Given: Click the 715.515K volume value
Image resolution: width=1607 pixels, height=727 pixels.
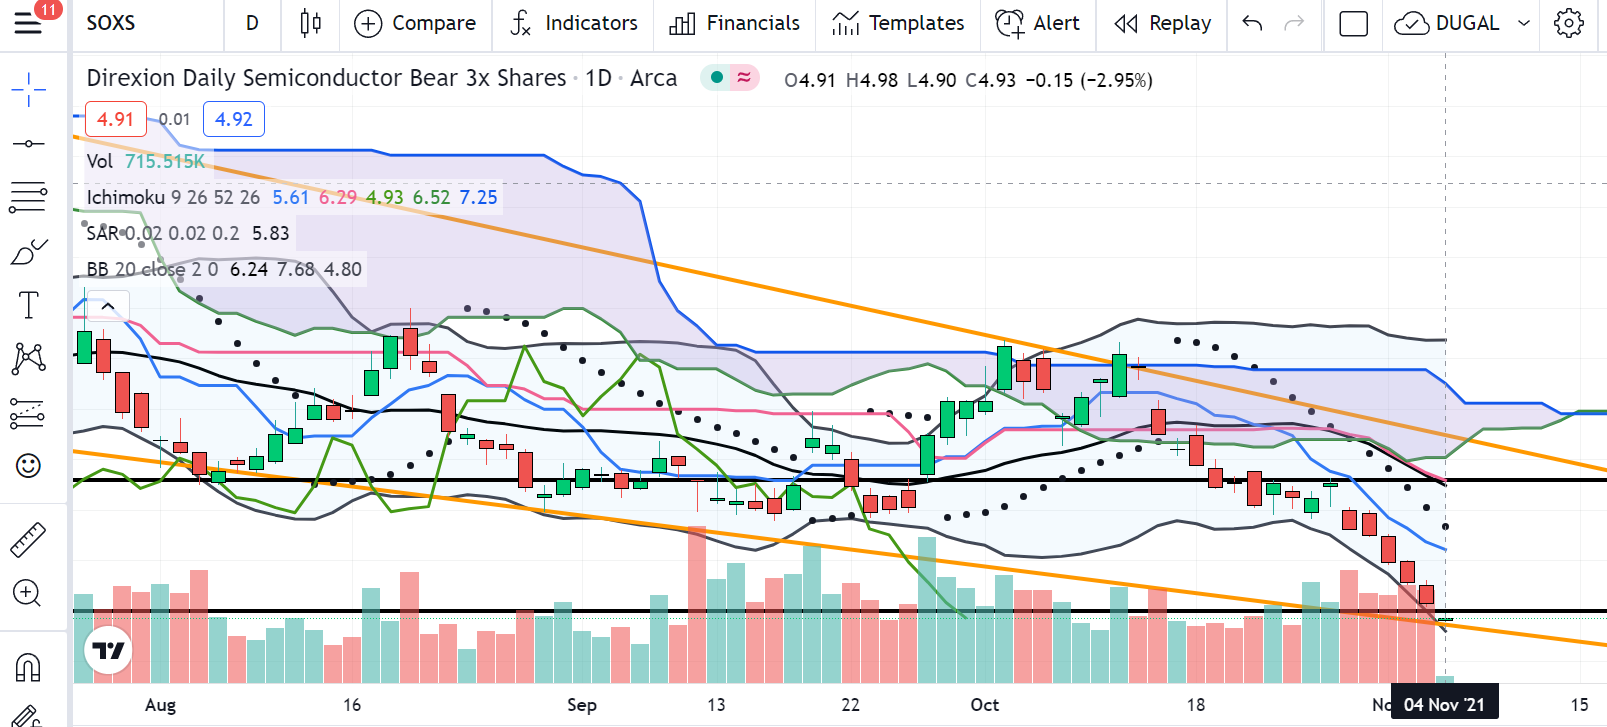Looking at the screenshot, I should coord(165,161).
